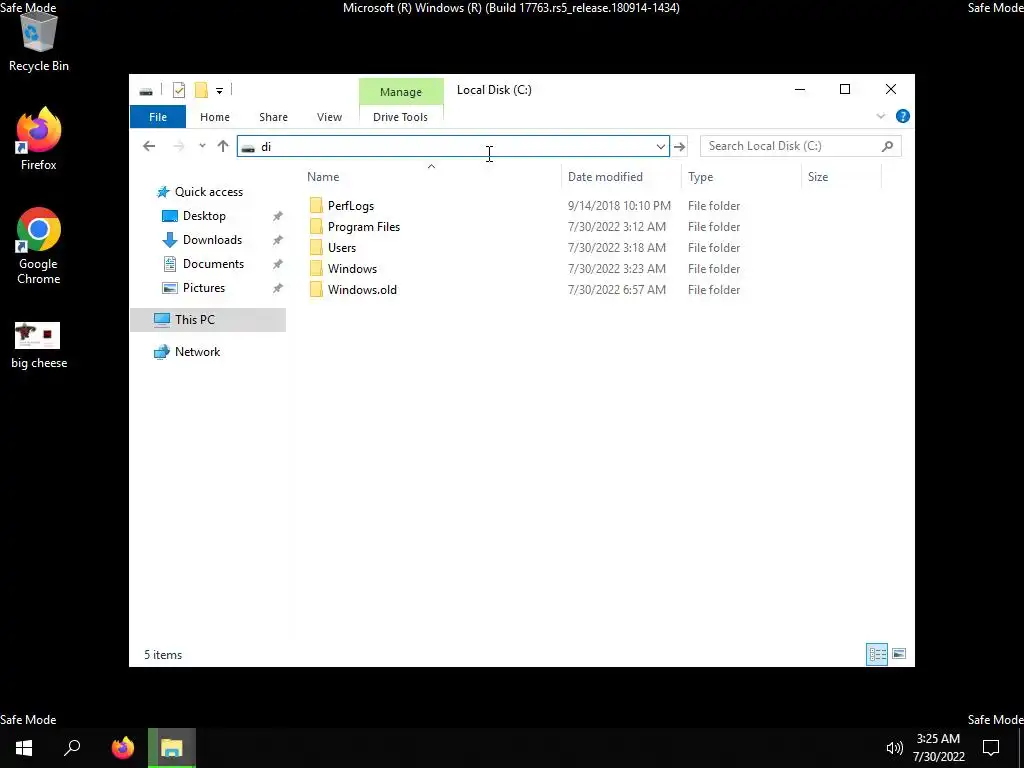Click the pin icon next to Pictures
The width and height of the screenshot is (1024, 768).
click(x=278, y=288)
